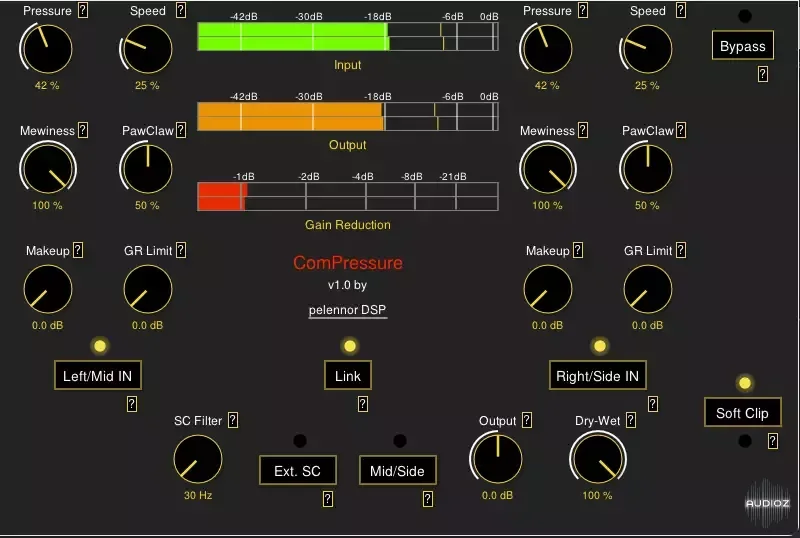Toggle Right/Side IN channel button
Viewport: 800px width, 538px height.
[597, 376]
